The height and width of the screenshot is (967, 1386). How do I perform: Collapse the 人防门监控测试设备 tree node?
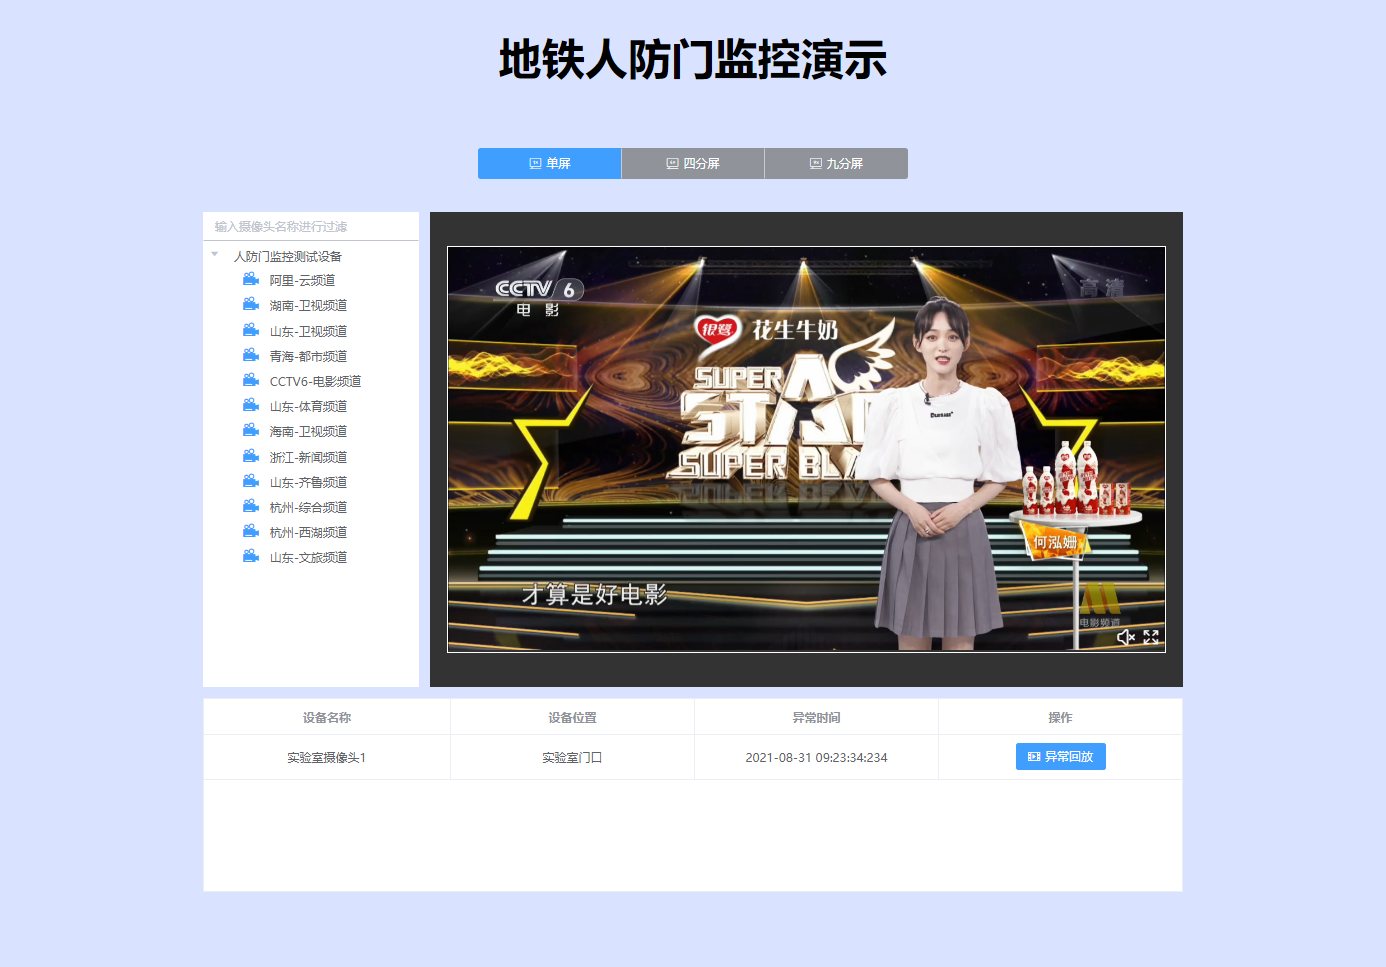(214, 255)
